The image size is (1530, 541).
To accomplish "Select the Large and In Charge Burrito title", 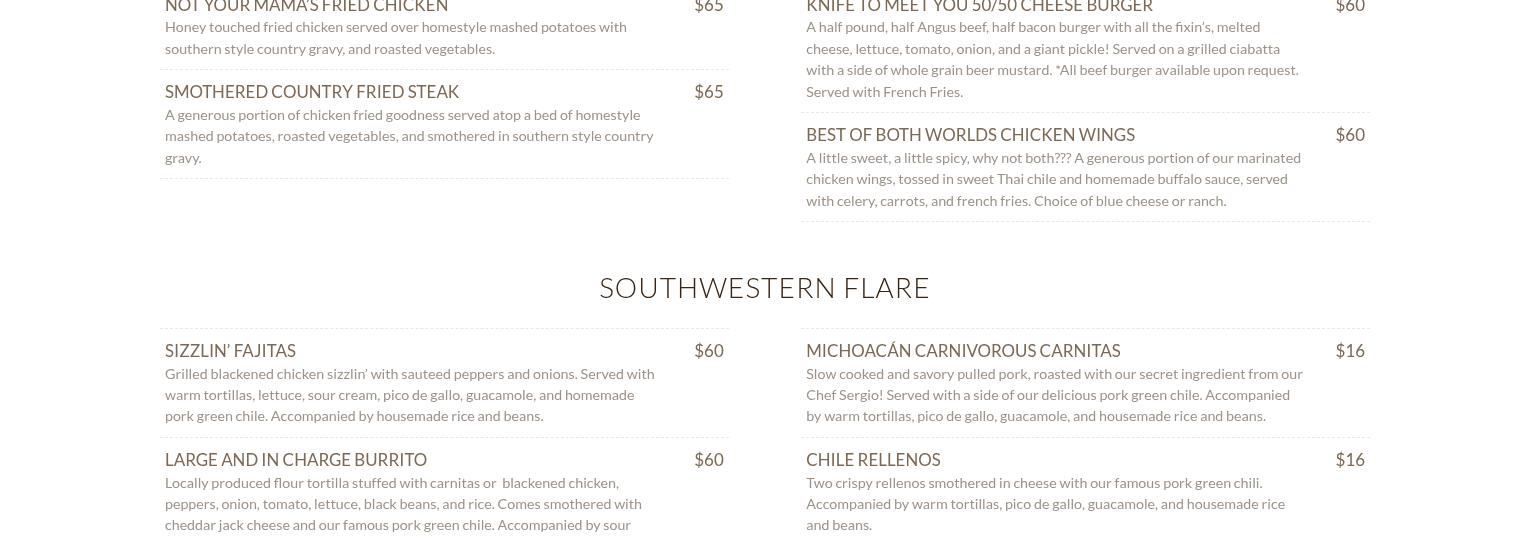I will point(296,460).
